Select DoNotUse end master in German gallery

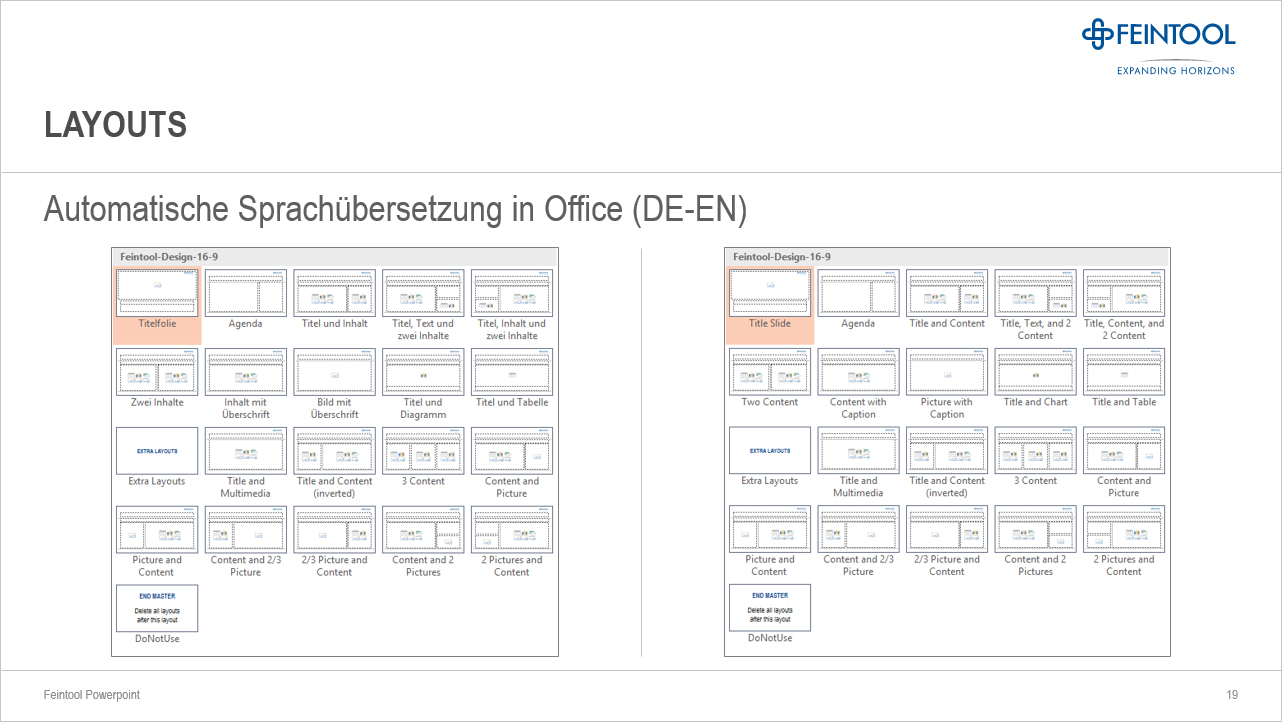coord(157,608)
